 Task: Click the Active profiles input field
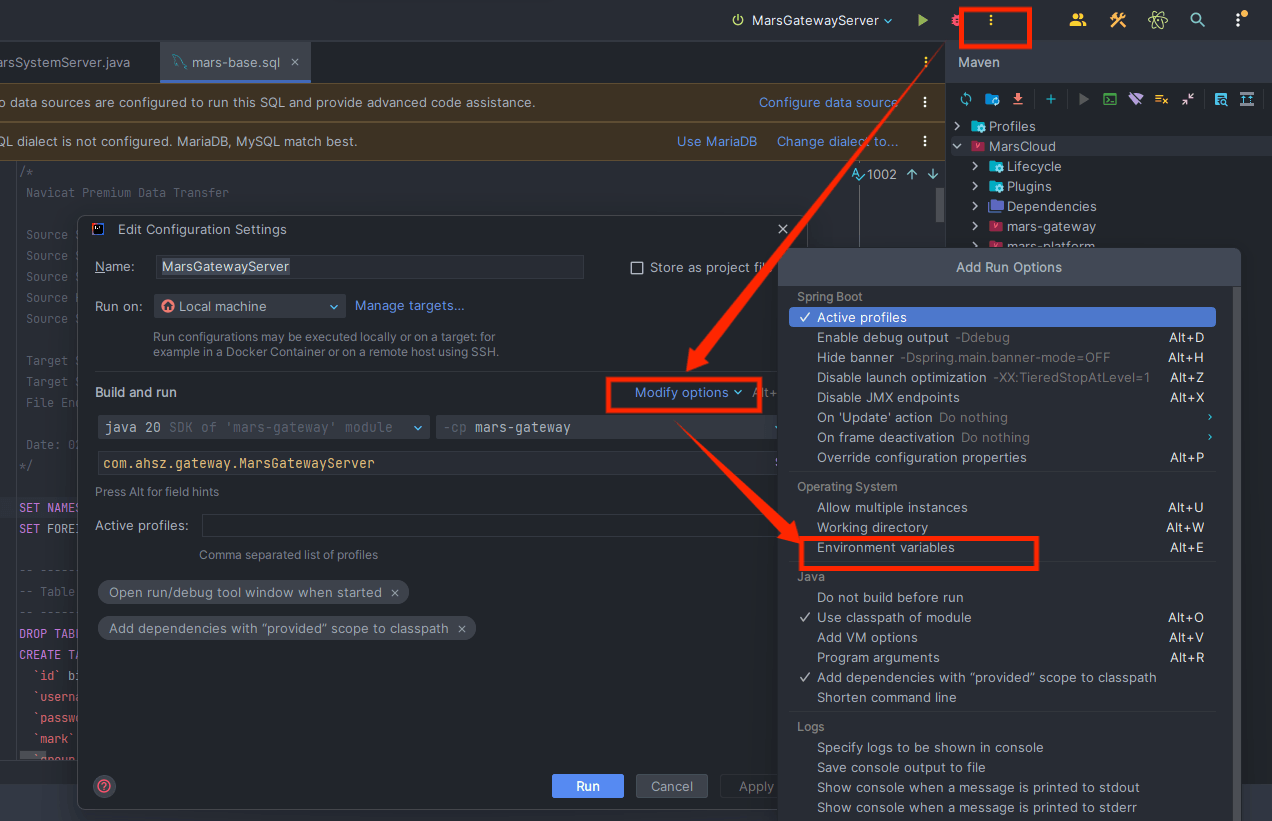[490, 526]
